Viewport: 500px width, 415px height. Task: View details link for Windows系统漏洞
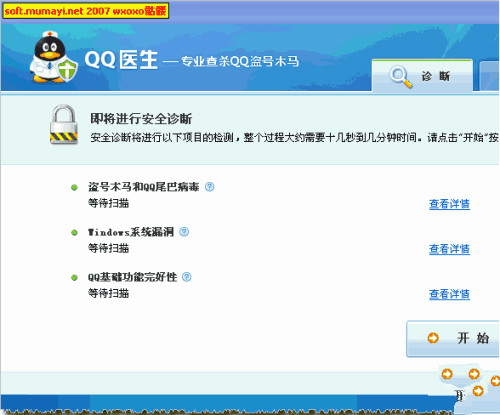(449, 249)
